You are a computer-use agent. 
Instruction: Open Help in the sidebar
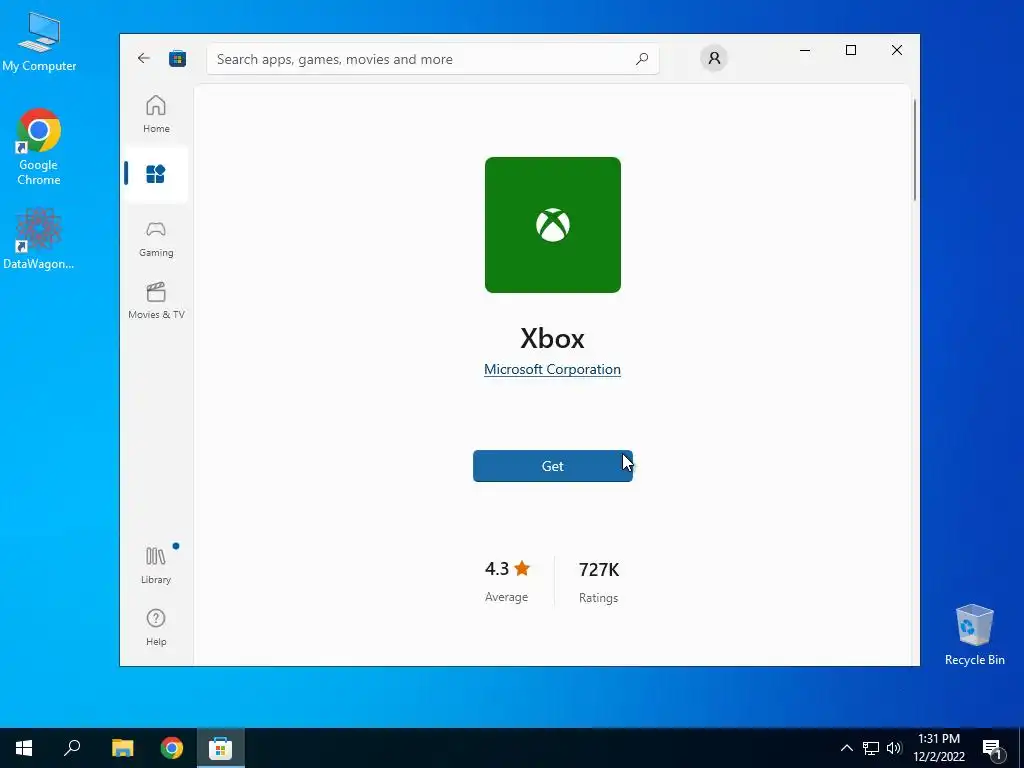click(156, 627)
